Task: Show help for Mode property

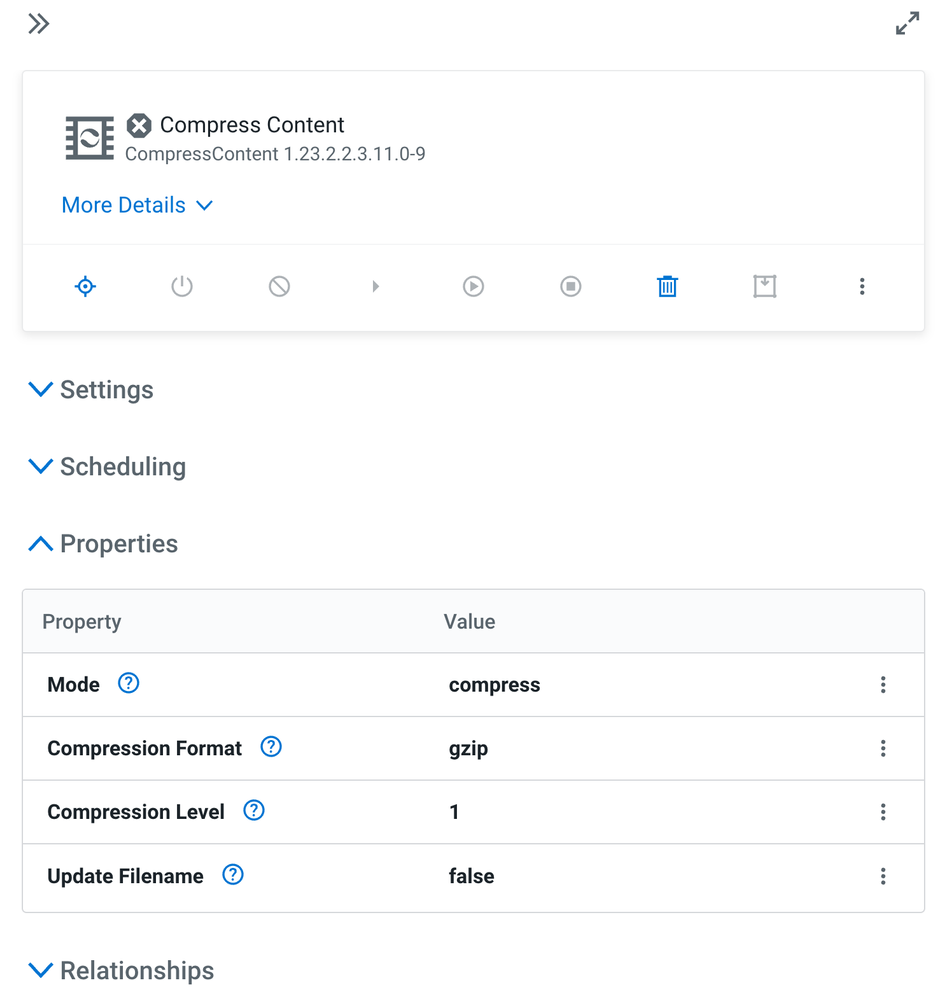Action: 129,683
